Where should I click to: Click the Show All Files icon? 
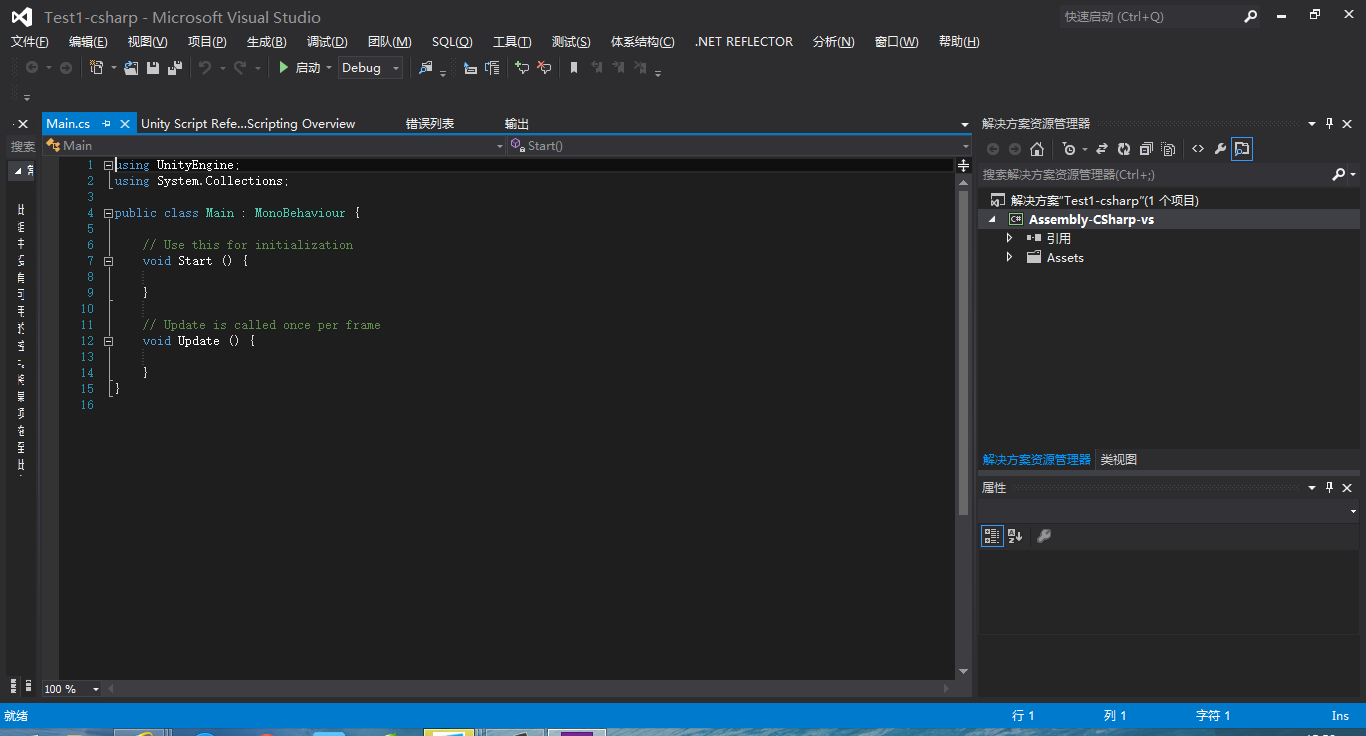click(1169, 149)
